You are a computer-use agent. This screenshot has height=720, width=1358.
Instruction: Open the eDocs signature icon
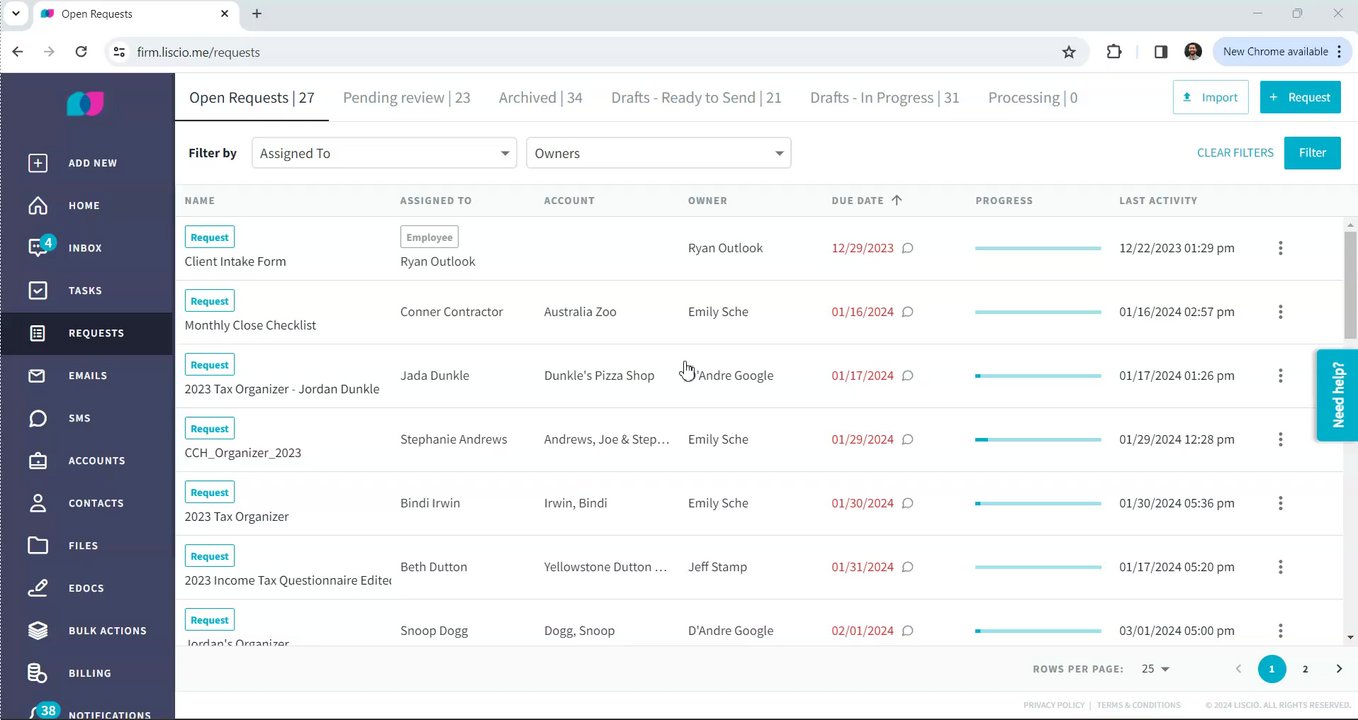(x=38, y=588)
